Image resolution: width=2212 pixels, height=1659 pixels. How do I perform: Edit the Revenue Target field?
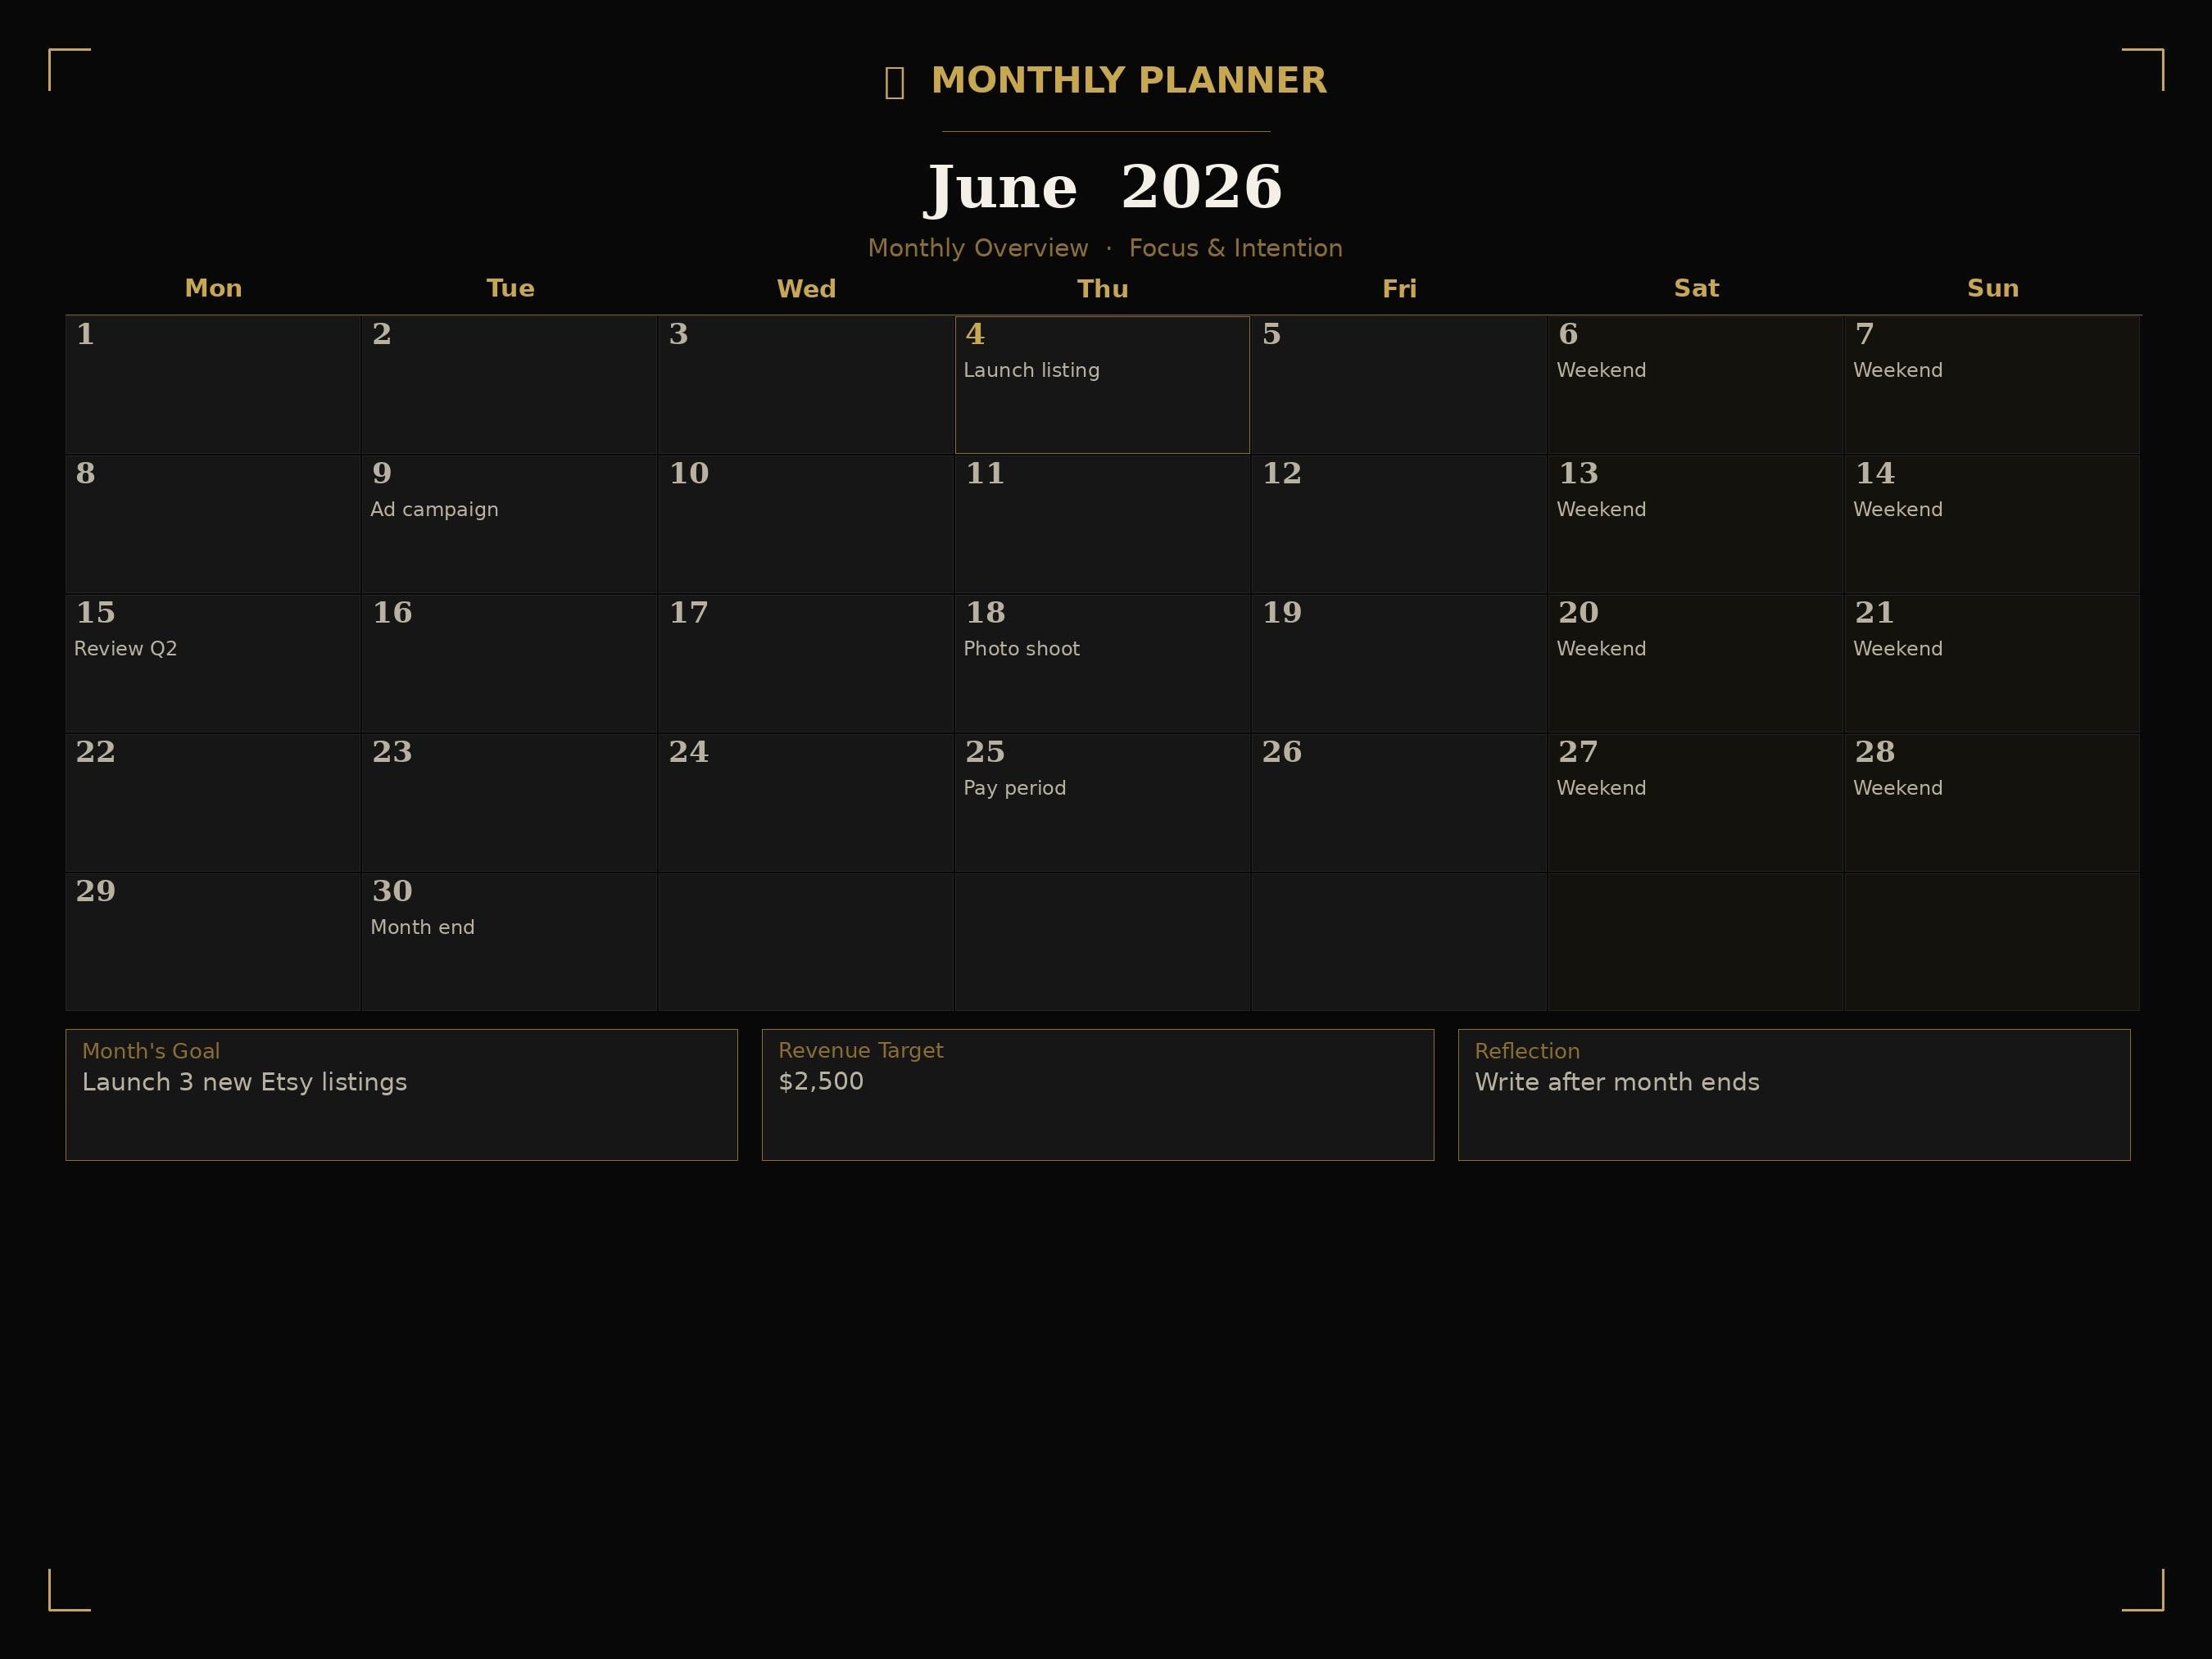click(x=1098, y=1095)
